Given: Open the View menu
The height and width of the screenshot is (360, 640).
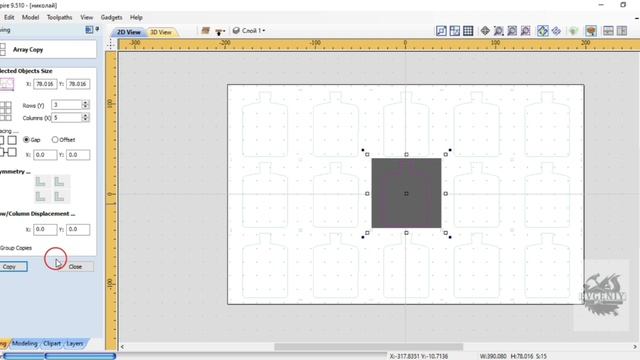Looking at the screenshot, I should click(x=87, y=17).
